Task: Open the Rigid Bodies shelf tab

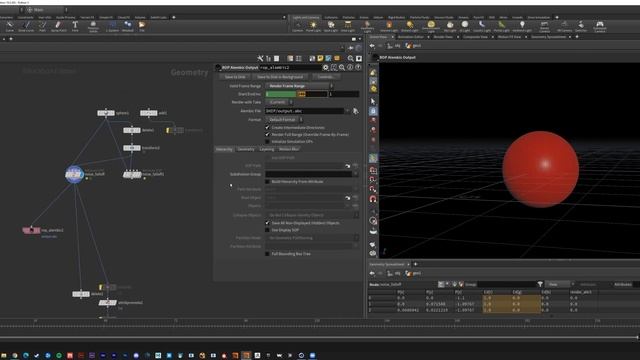Action: click(x=396, y=18)
